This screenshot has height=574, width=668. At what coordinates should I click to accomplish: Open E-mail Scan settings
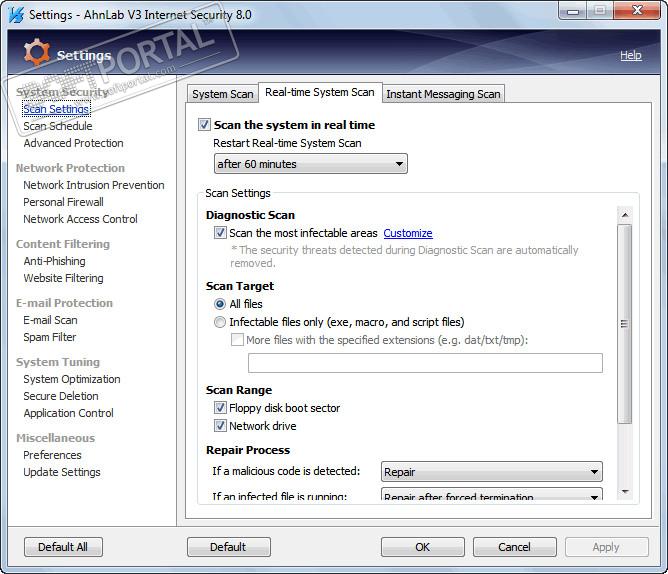50,320
